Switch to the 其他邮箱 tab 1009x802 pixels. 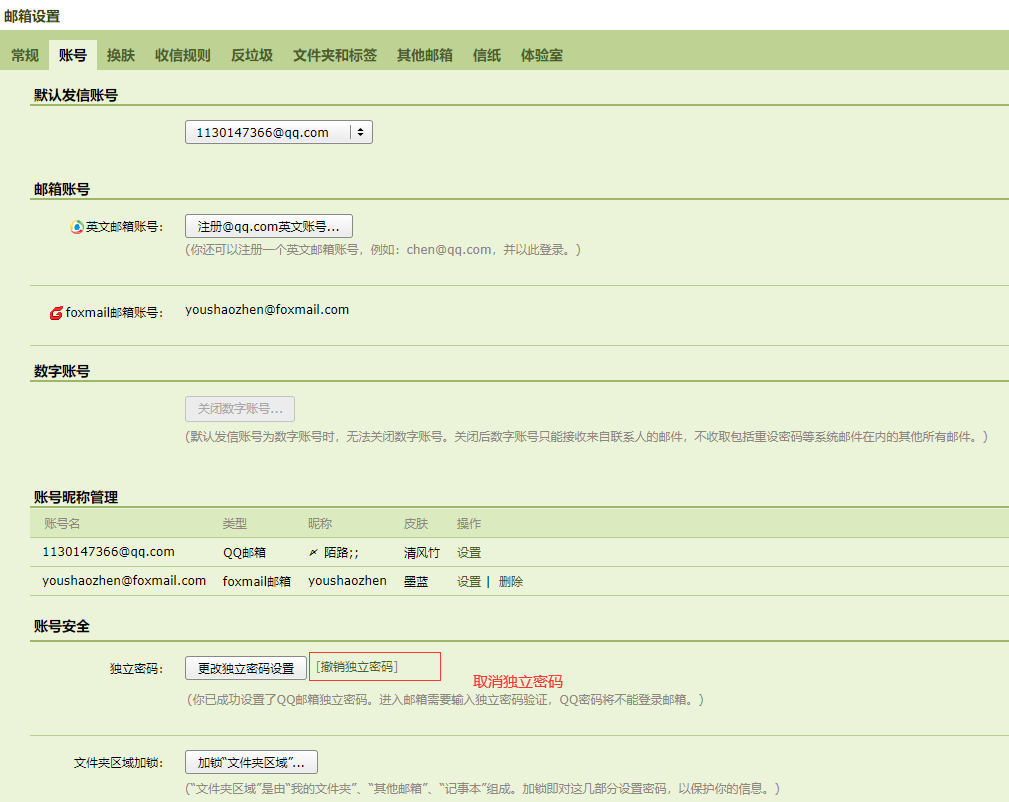(x=425, y=55)
